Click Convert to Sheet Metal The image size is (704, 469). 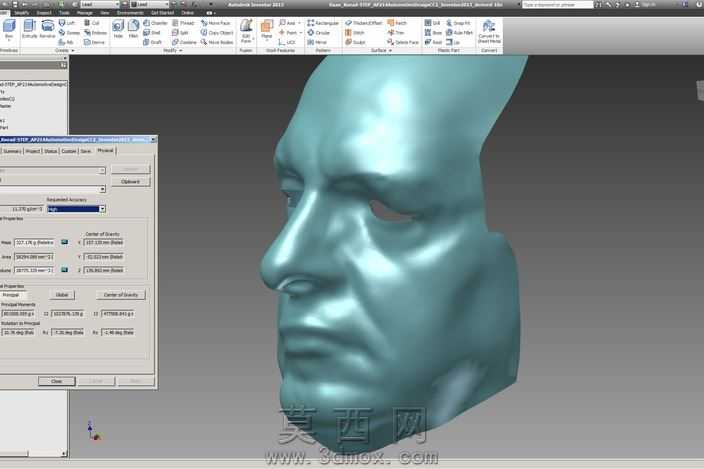[489, 31]
